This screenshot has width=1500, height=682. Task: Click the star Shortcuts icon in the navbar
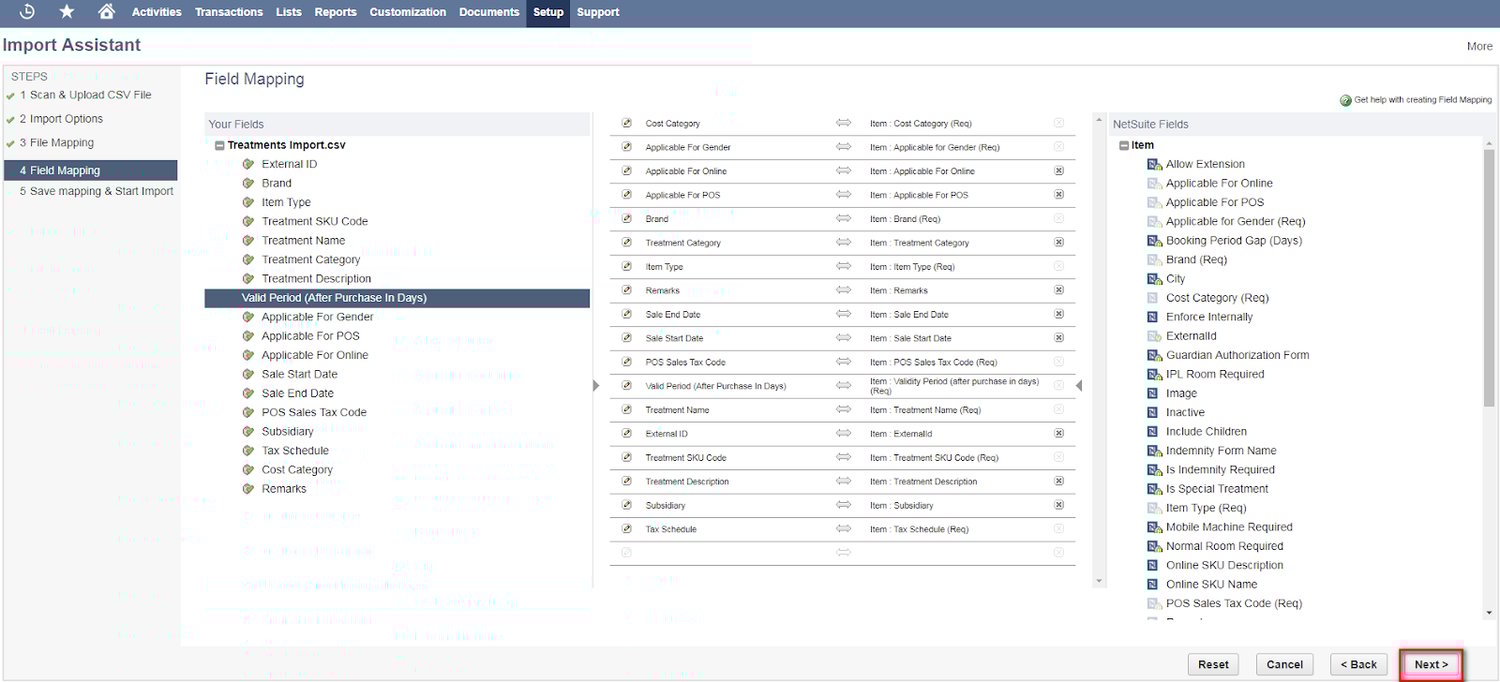click(x=66, y=12)
